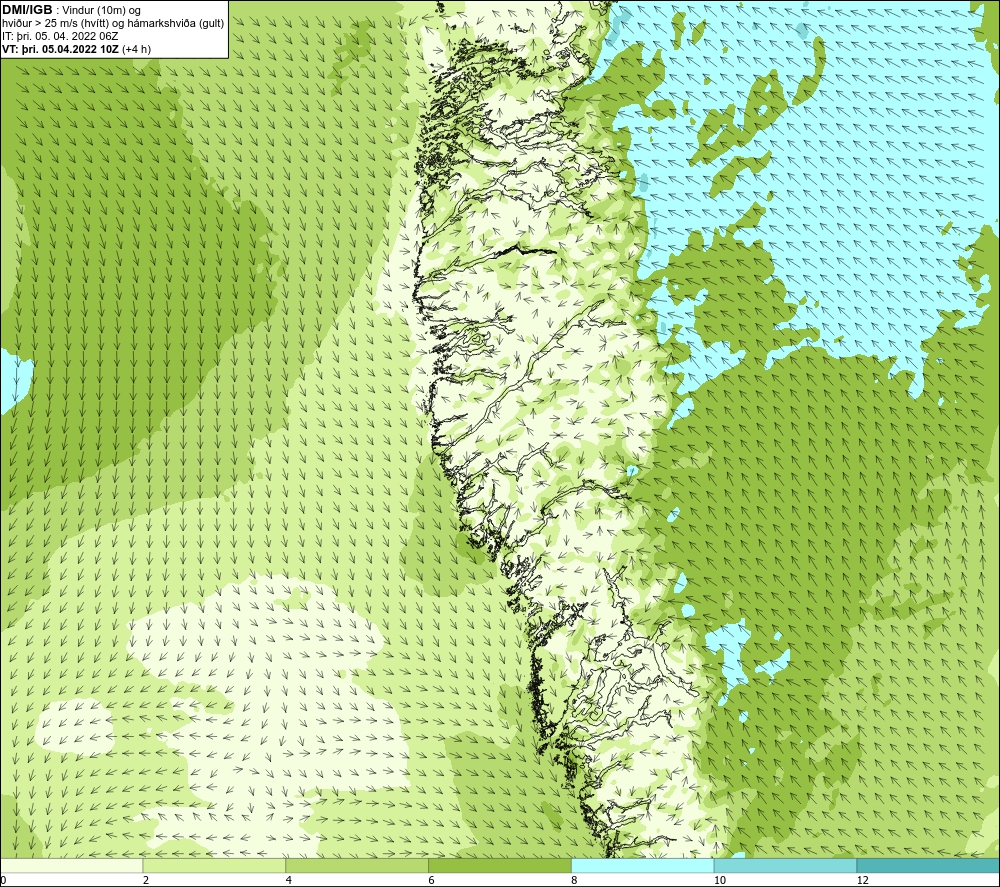Click the scale label '10'
The image size is (1000, 887).
719,880
